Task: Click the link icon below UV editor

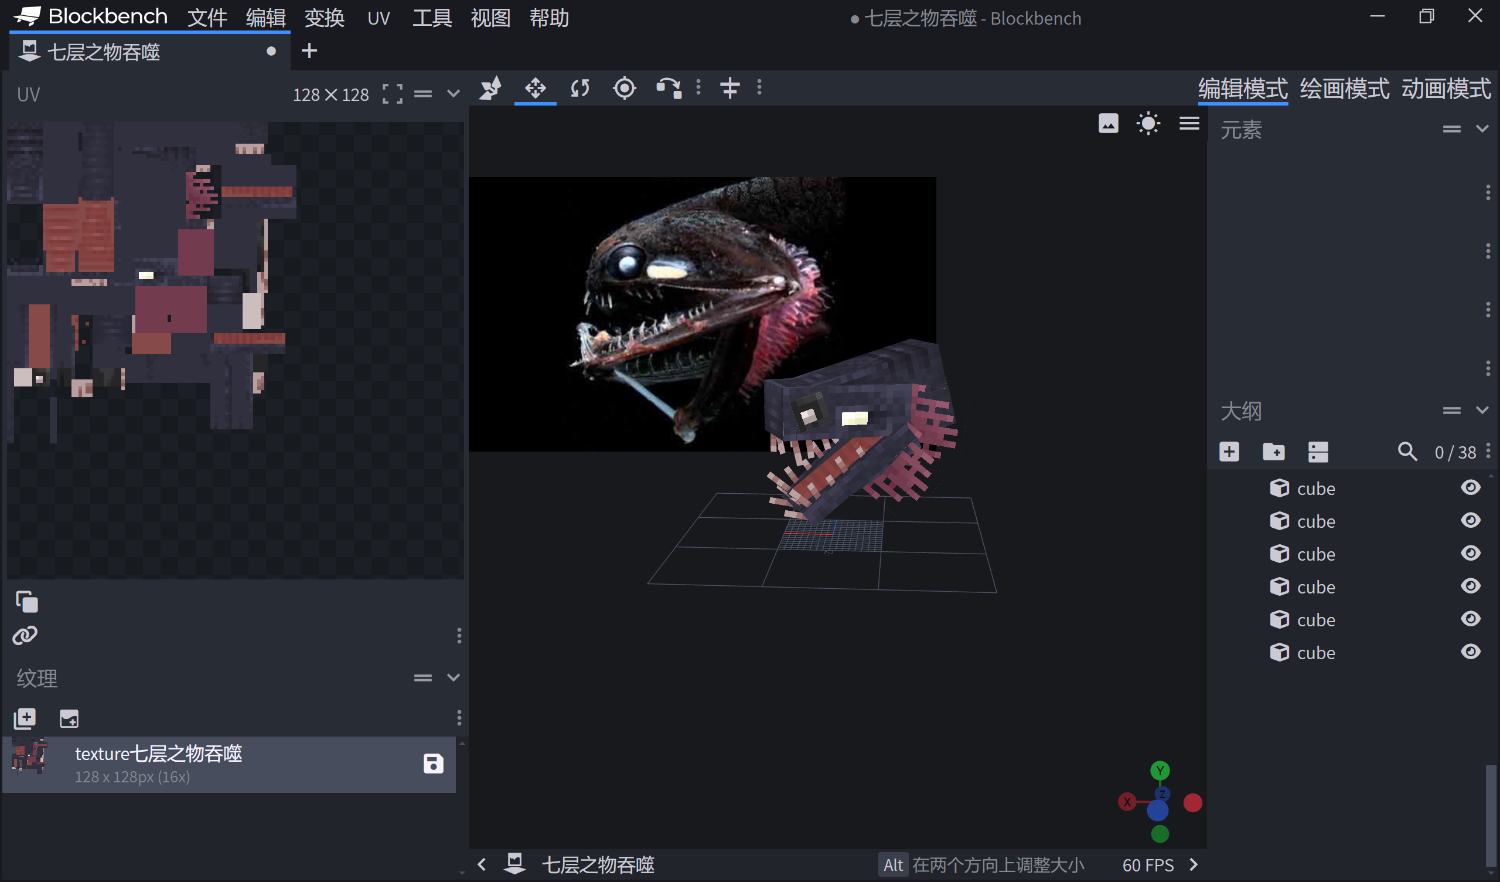Action: pos(25,635)
